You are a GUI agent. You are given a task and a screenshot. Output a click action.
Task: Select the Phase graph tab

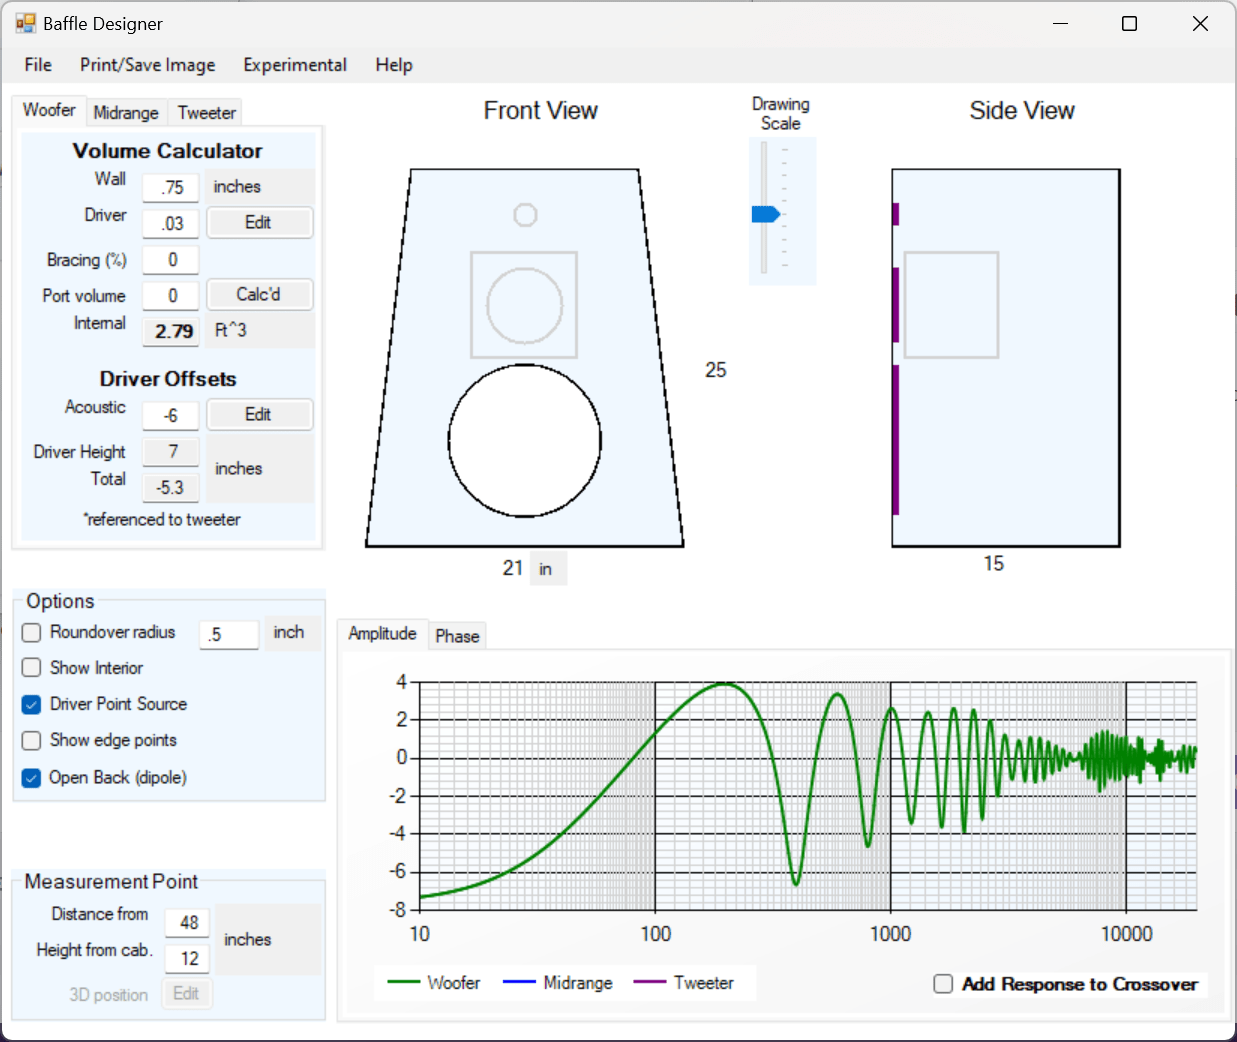[457, 636]
